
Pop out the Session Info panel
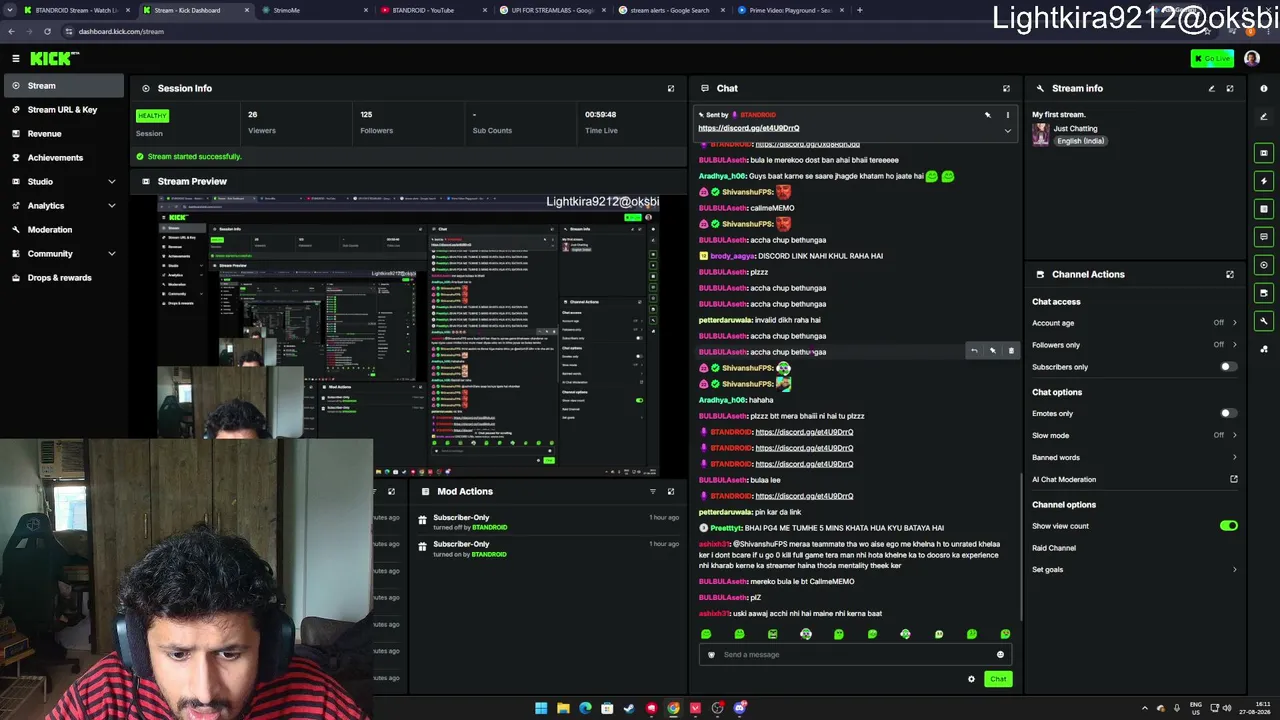[x=671, y=88]
